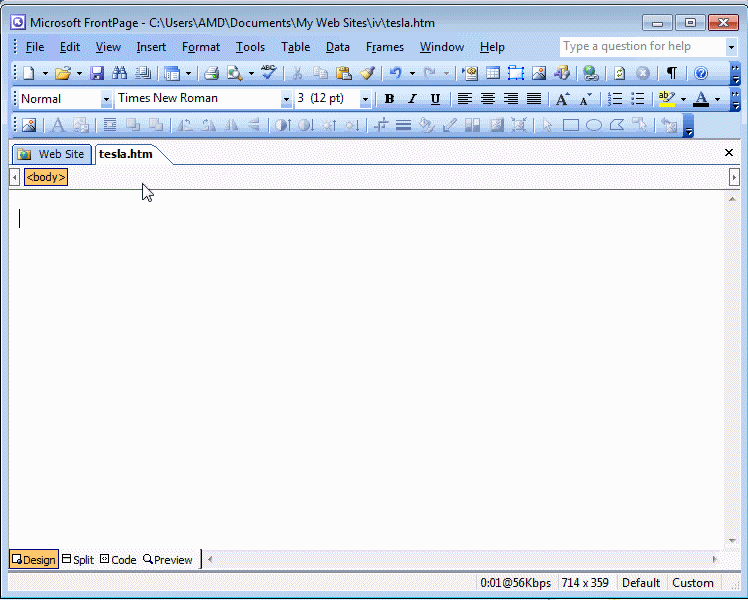Switch to the Web Site tab
748x600 pixels.
tap(52, 154)
